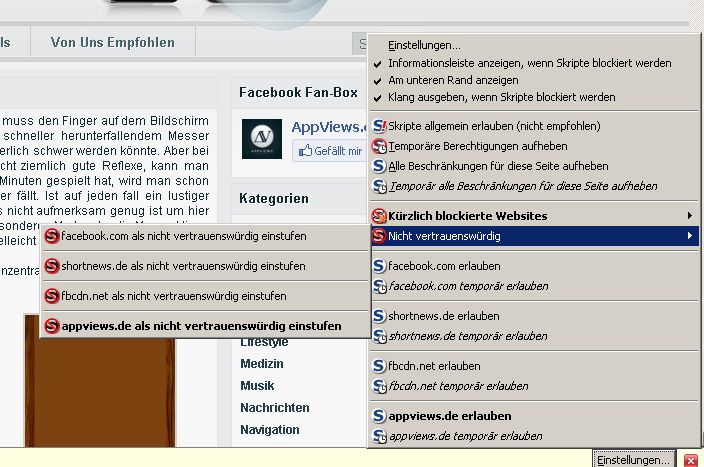Click the icon beside 'appviews.de temporär erlauben'

tap(379, 436)
